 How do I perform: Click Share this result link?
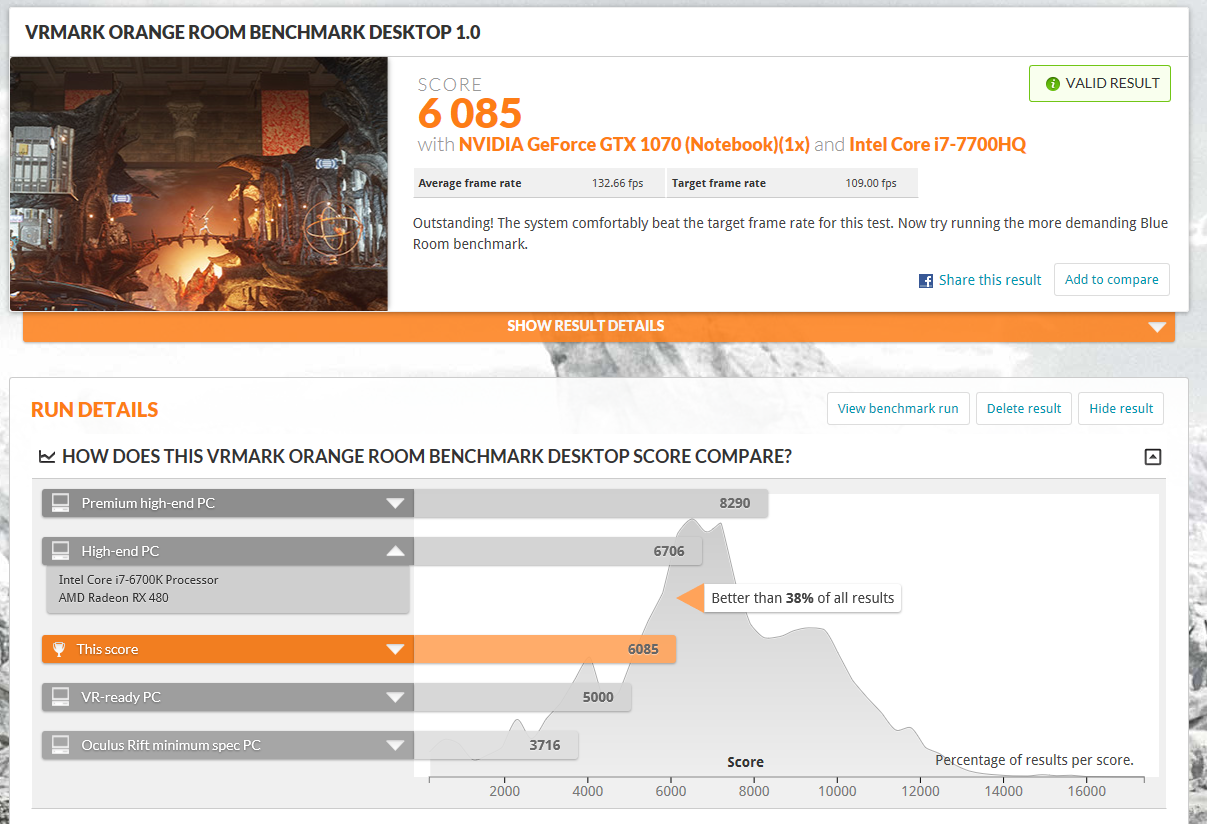coord(990,280)
